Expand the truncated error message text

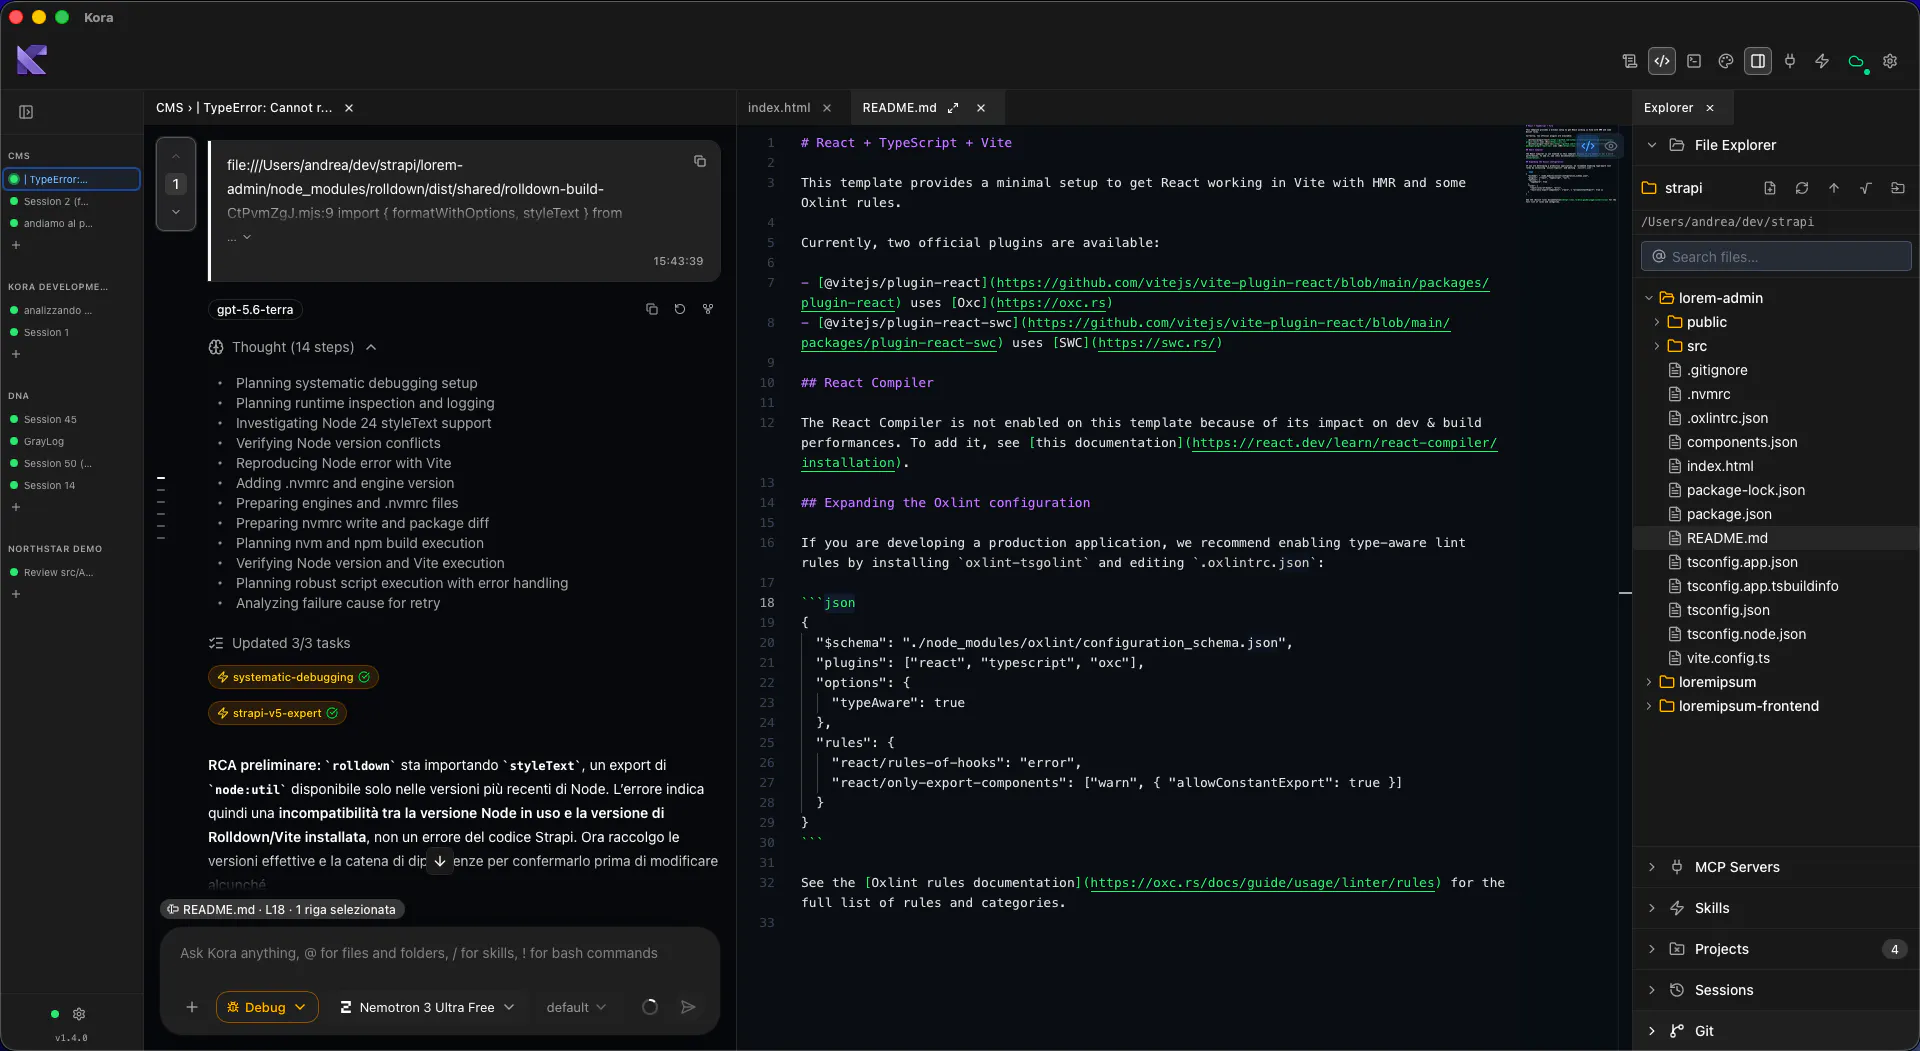[x=240, y=237]
